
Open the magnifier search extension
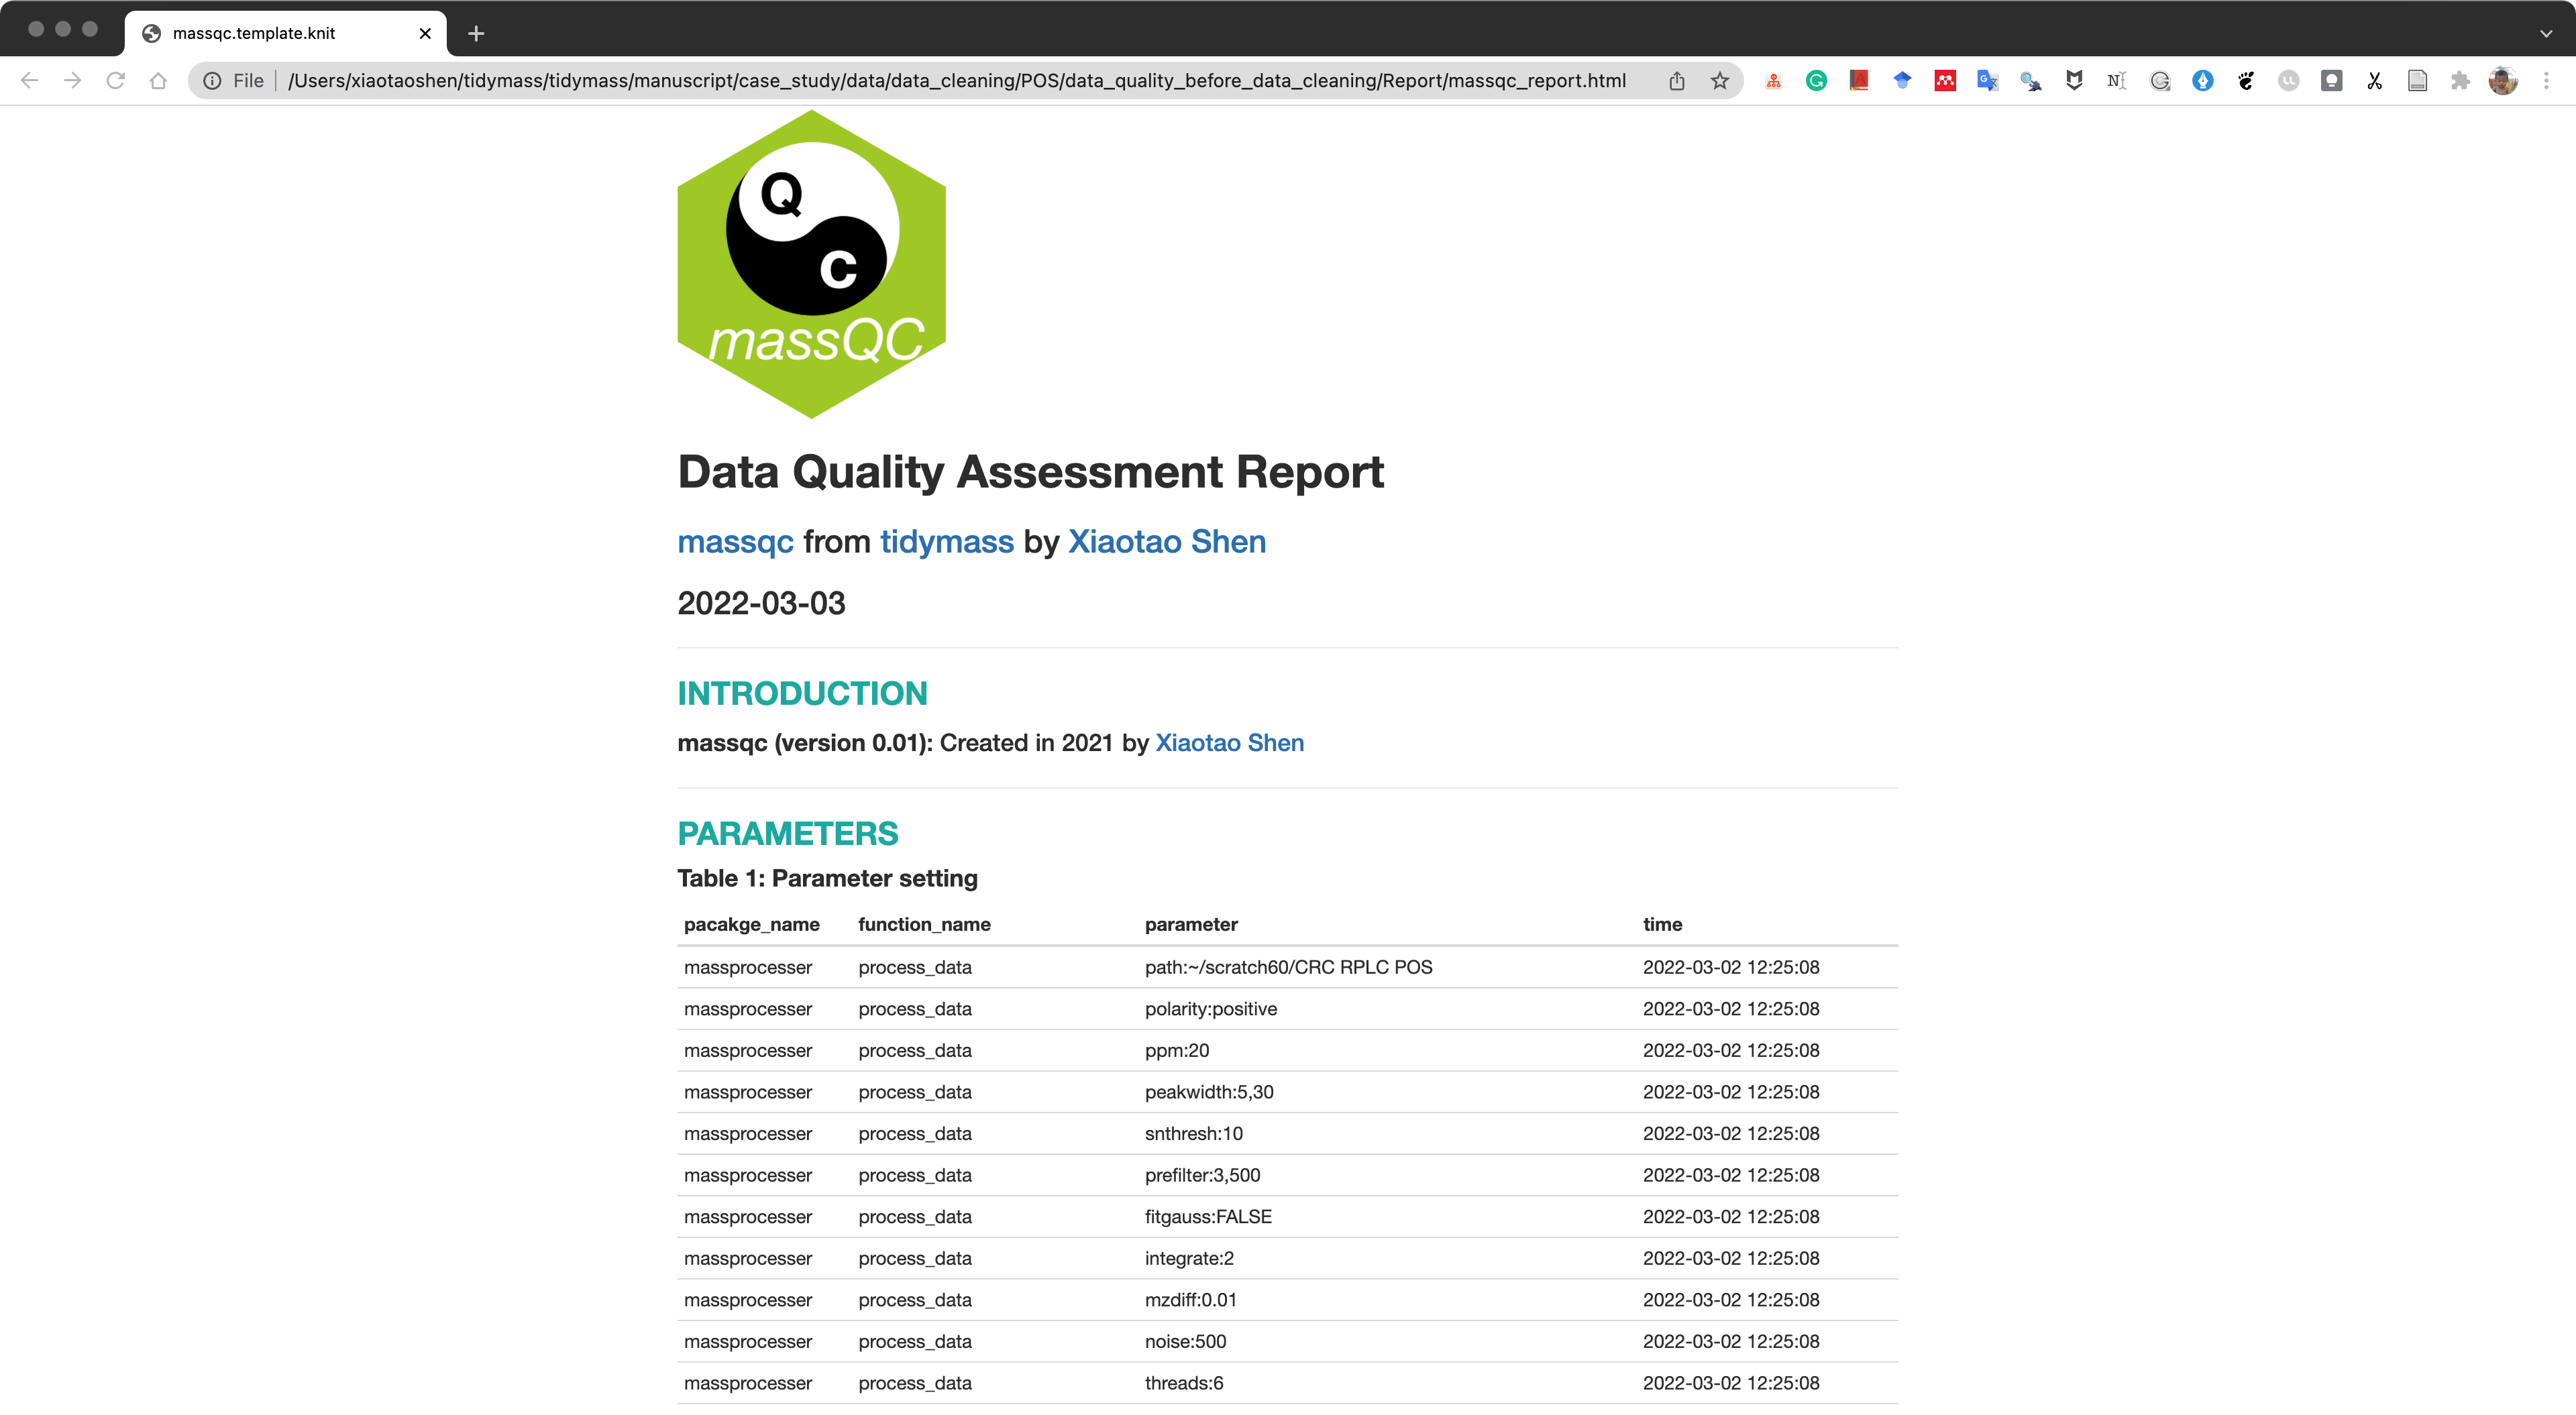click(x=2031, y=81)
